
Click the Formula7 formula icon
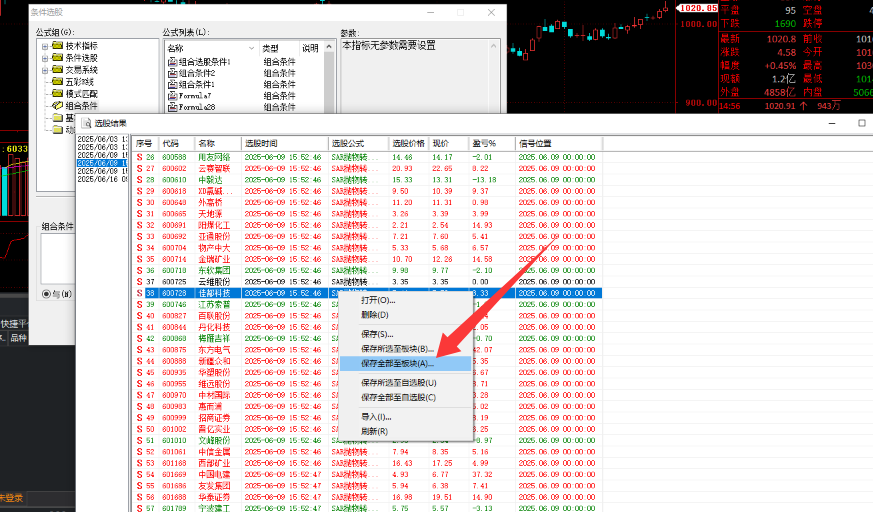172,95
